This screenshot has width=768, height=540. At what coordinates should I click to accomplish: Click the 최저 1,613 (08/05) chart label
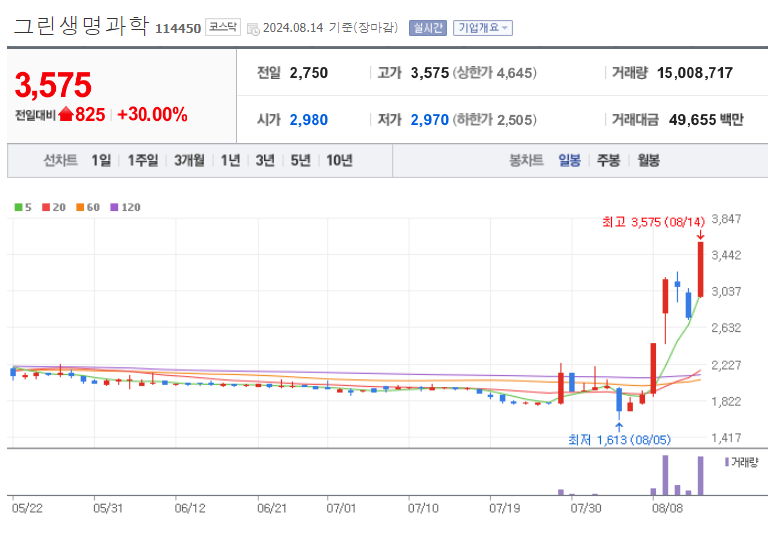coord(619,440)
